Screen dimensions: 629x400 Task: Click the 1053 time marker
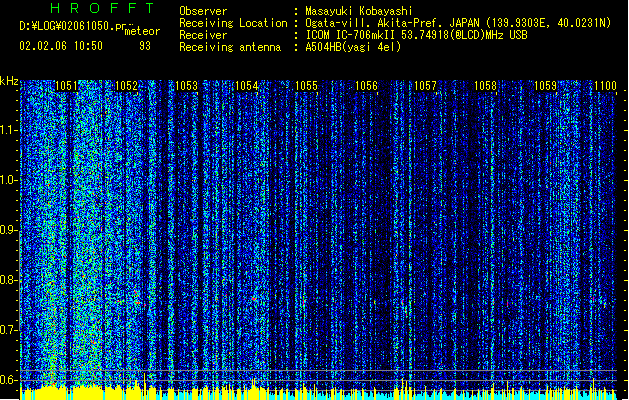[187, 86]
